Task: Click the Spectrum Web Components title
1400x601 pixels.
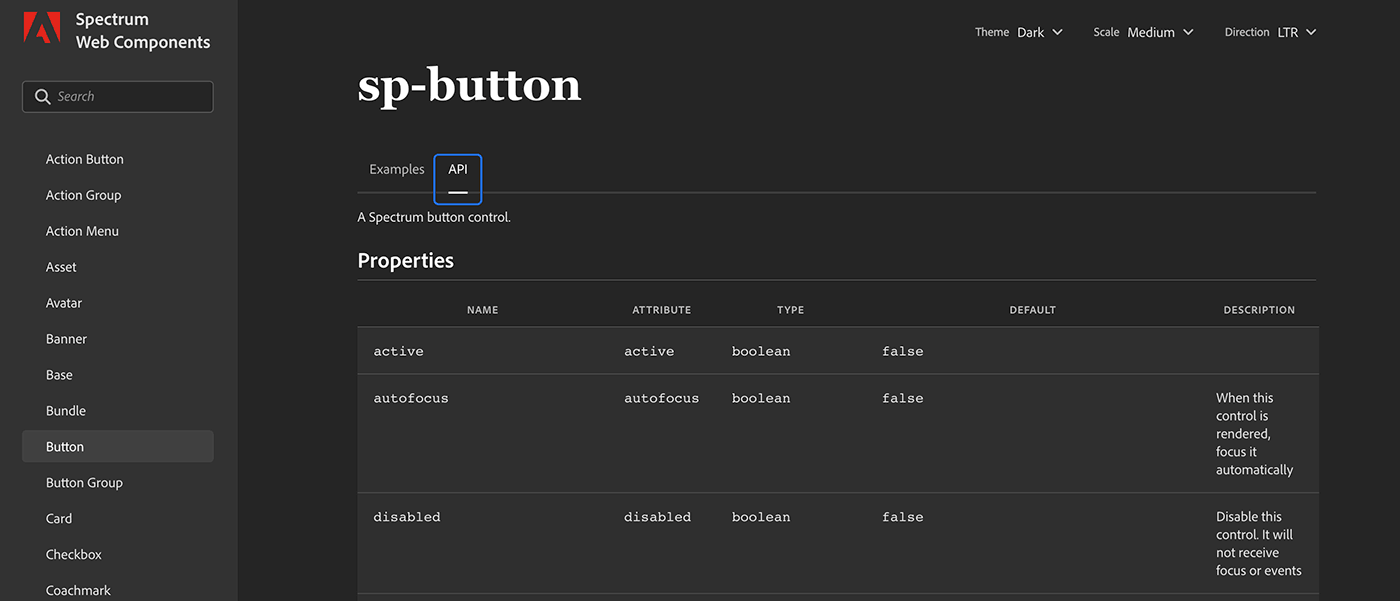Action: coord(143,31)
